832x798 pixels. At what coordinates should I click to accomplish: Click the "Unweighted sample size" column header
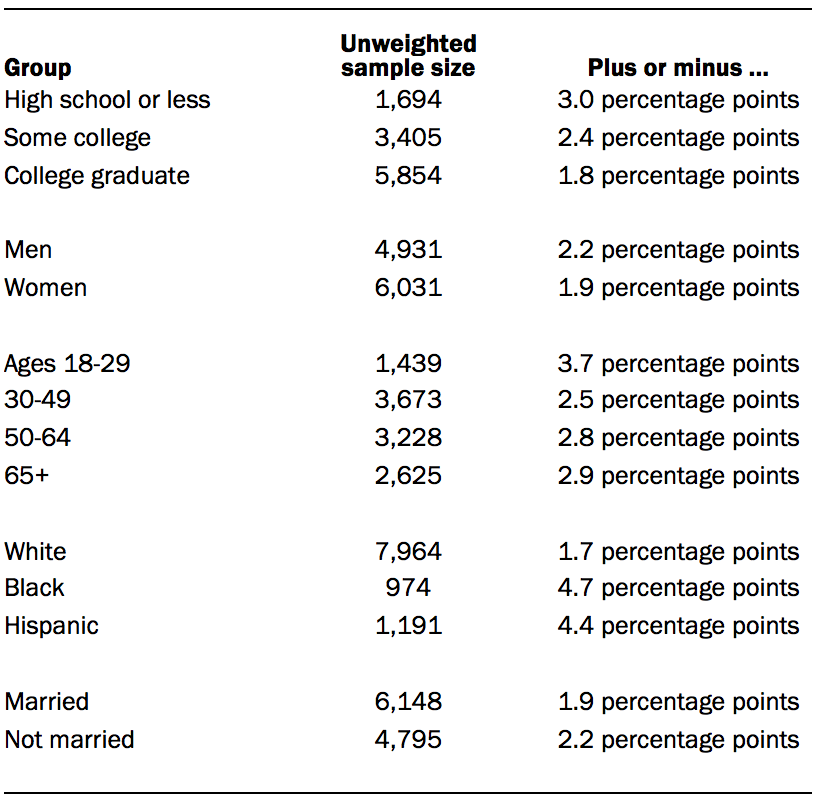point(408,56)
